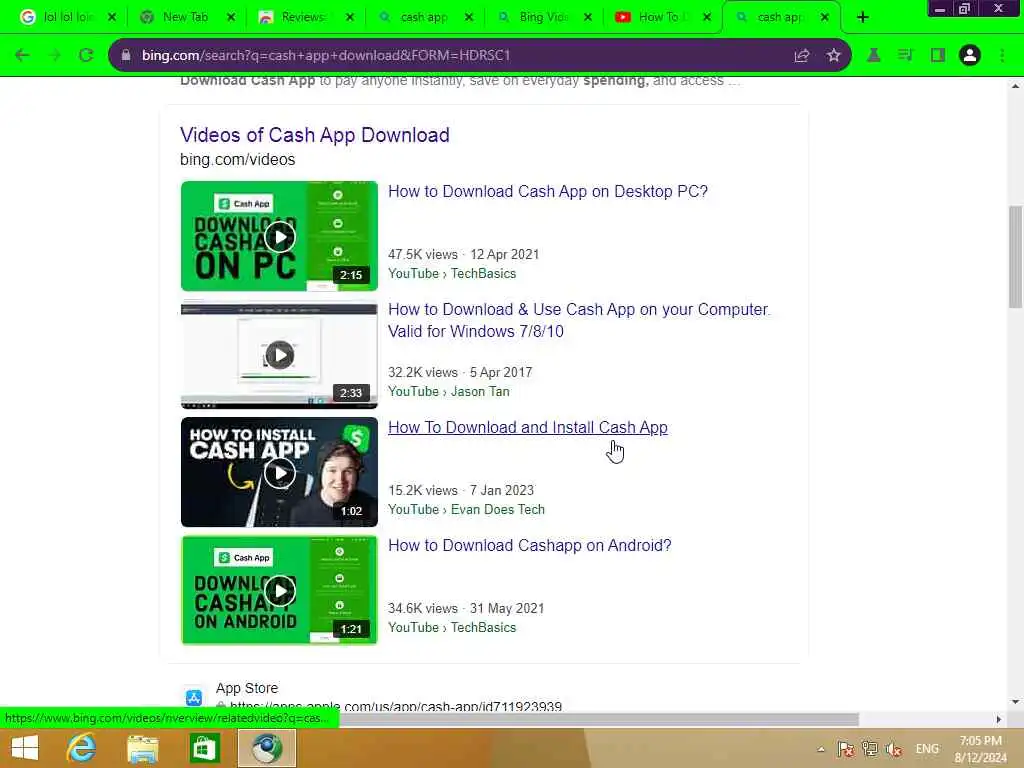Click the horizontal scrollbar thumb

599,719
